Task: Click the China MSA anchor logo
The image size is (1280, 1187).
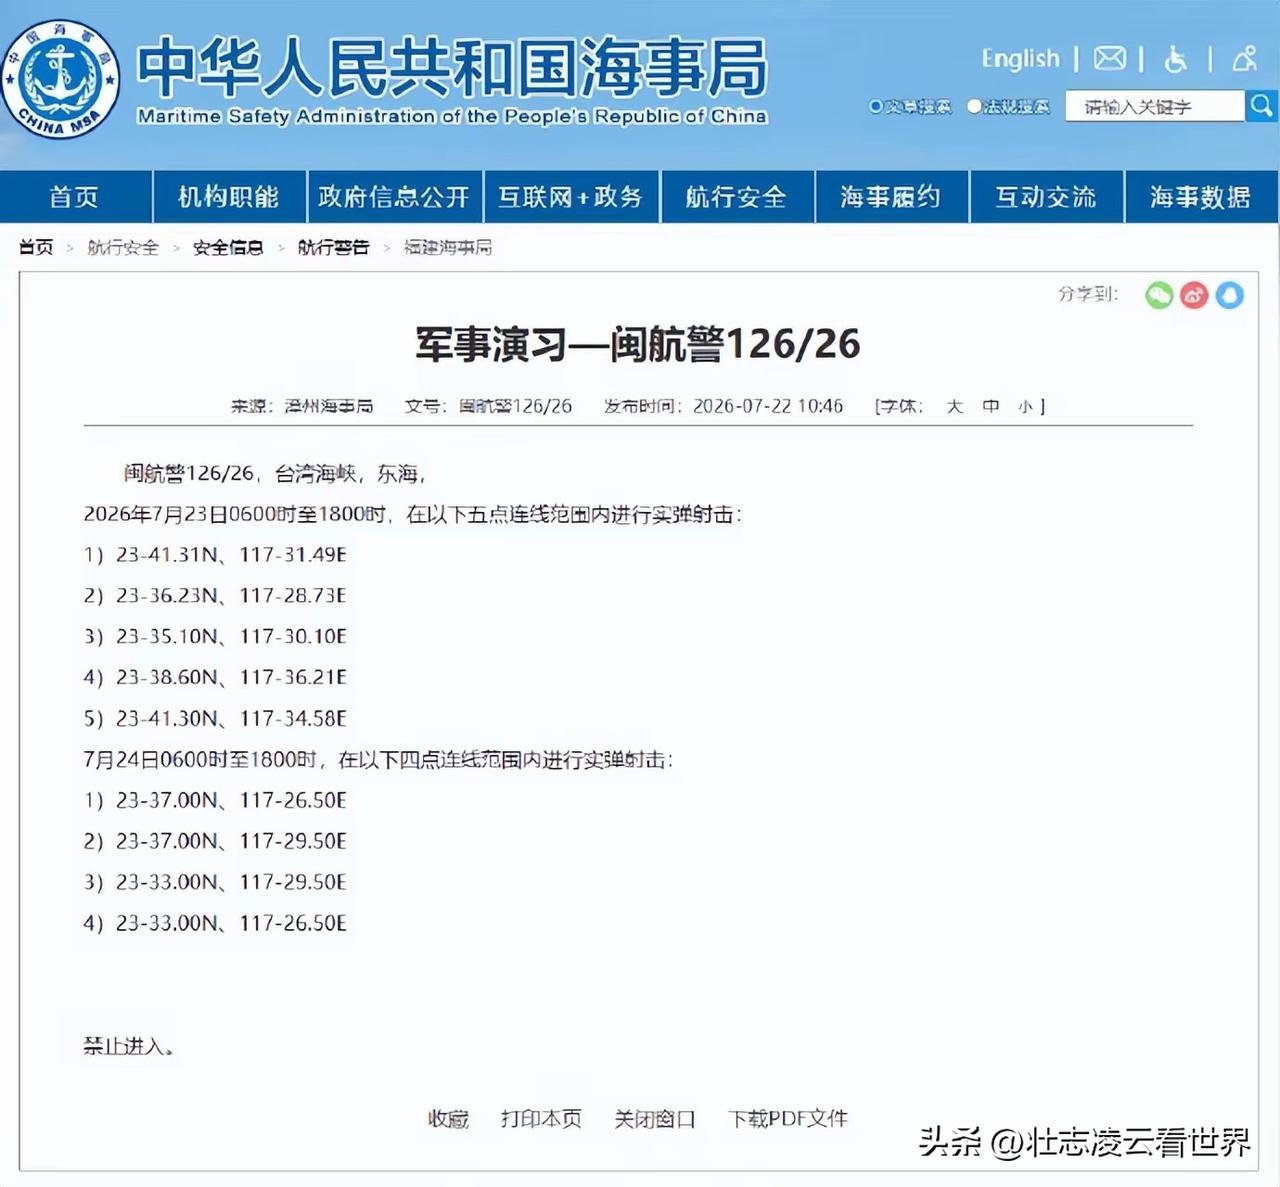Action: tap(60, 79)
